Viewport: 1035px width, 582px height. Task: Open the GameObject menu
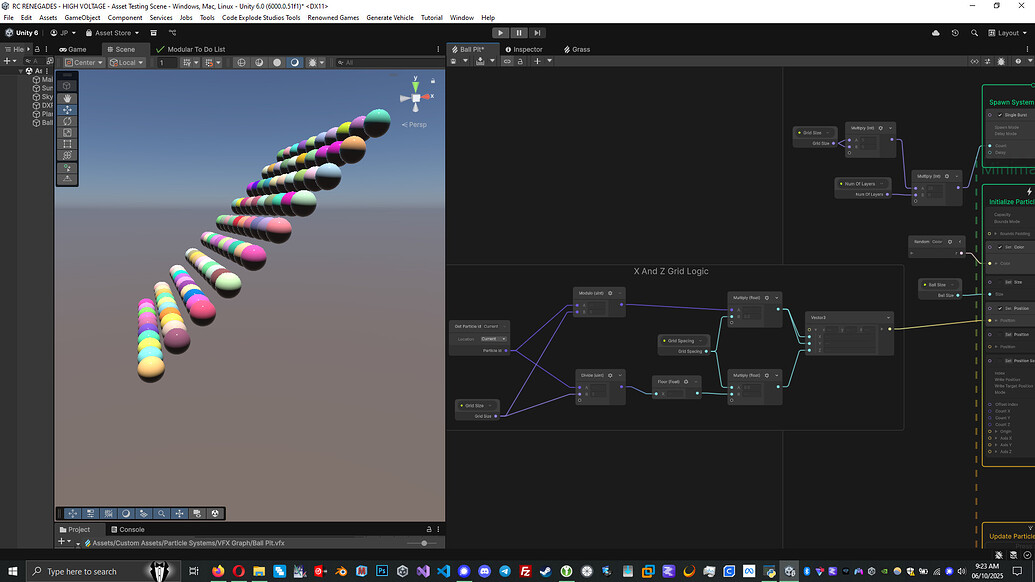tap(81, 17)
